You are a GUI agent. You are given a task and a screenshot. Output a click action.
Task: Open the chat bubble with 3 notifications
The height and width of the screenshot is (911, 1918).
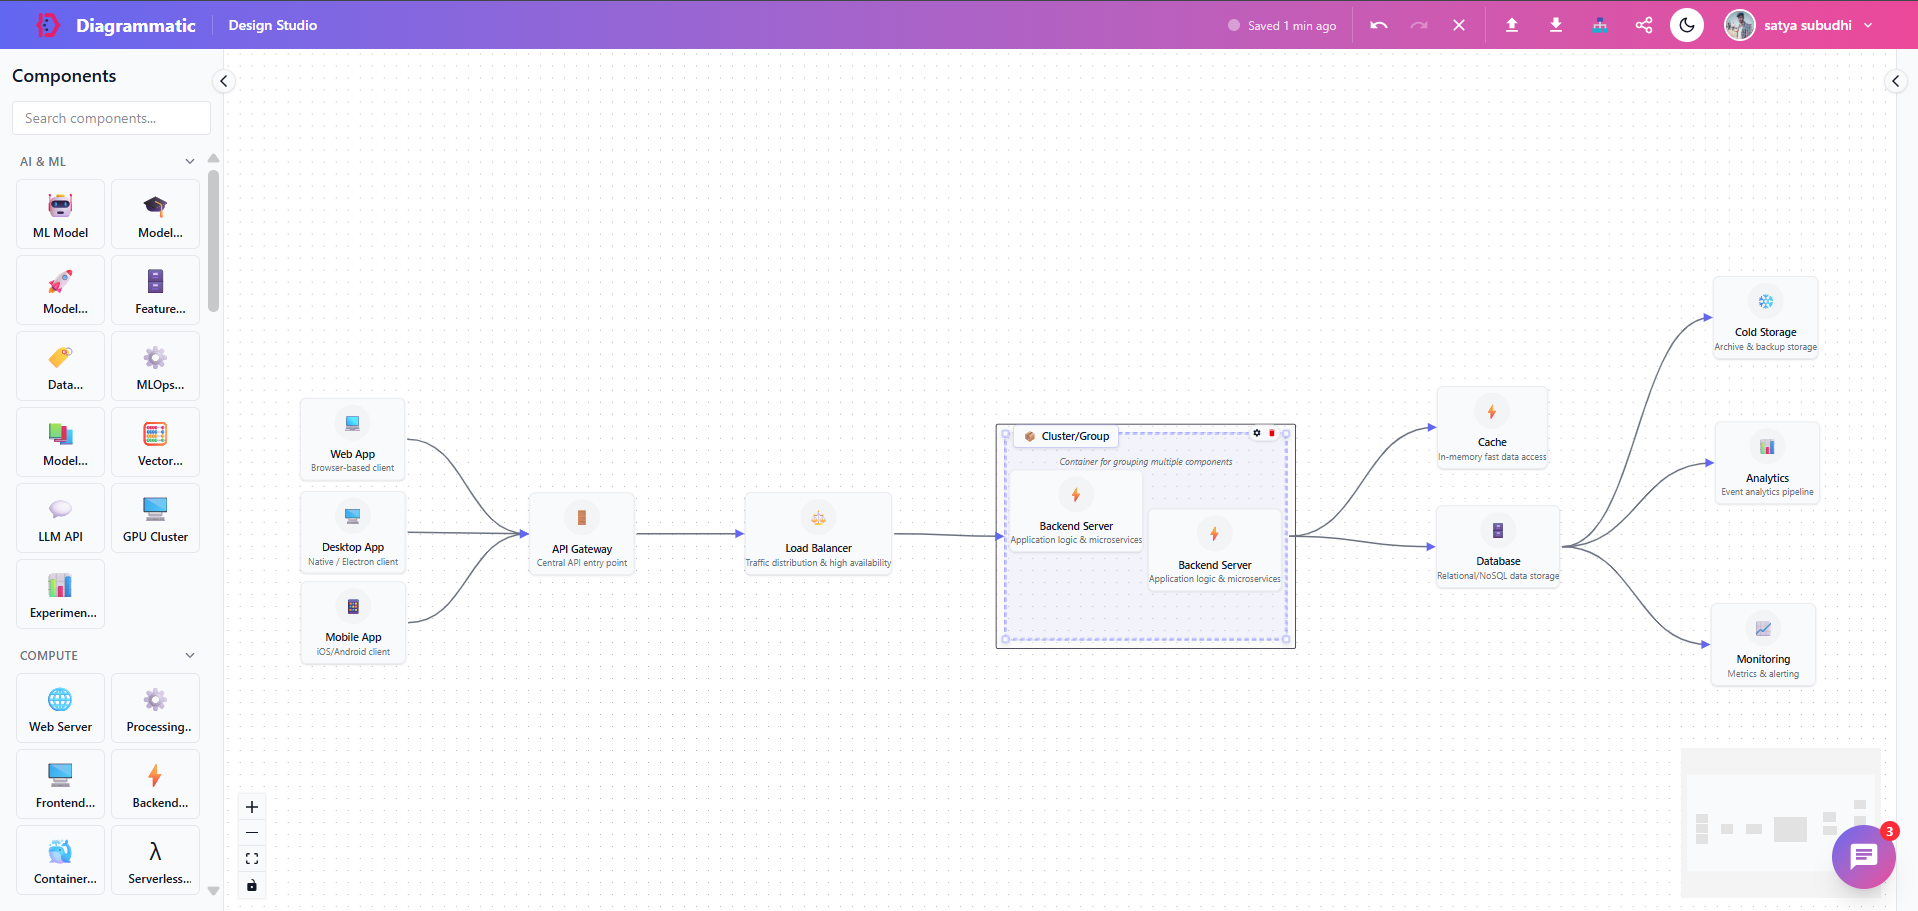coord(1862,856)
